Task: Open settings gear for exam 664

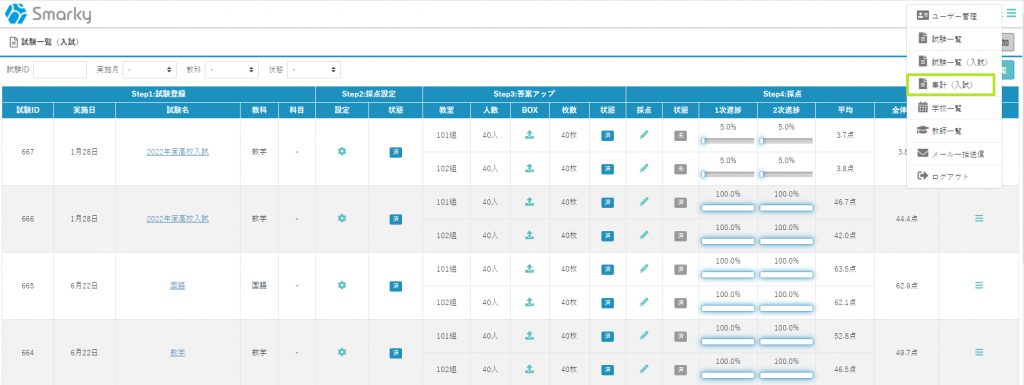Action: pos(342,352)
